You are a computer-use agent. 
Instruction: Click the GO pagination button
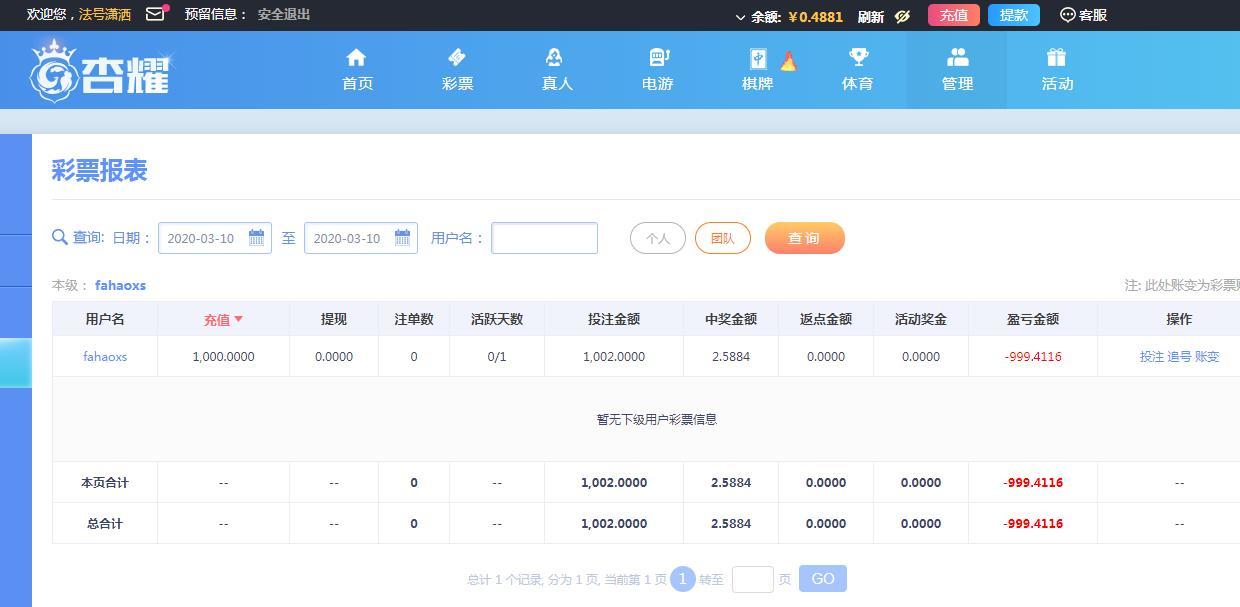(823, 579)
